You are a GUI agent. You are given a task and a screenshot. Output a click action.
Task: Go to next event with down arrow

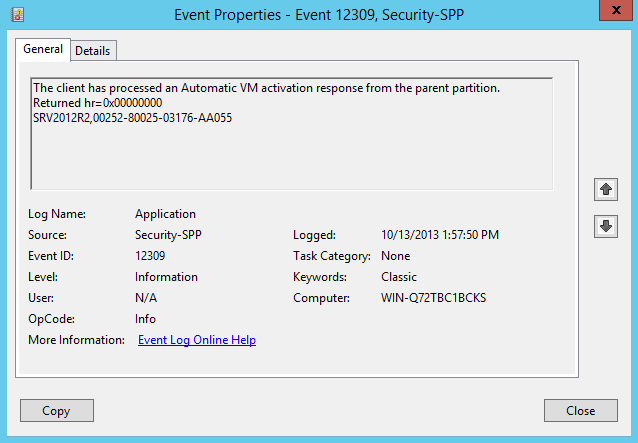(605, 226)
